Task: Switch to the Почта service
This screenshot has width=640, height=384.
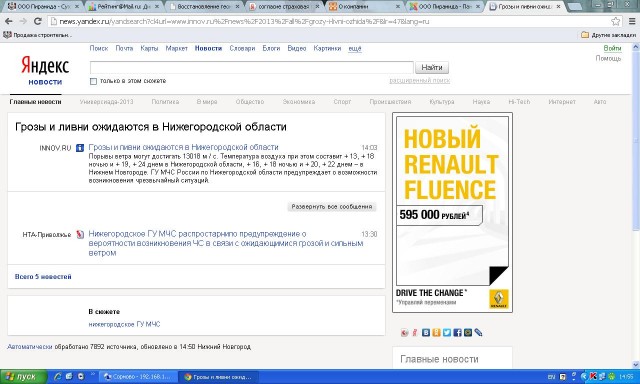Action: [124, 48]
